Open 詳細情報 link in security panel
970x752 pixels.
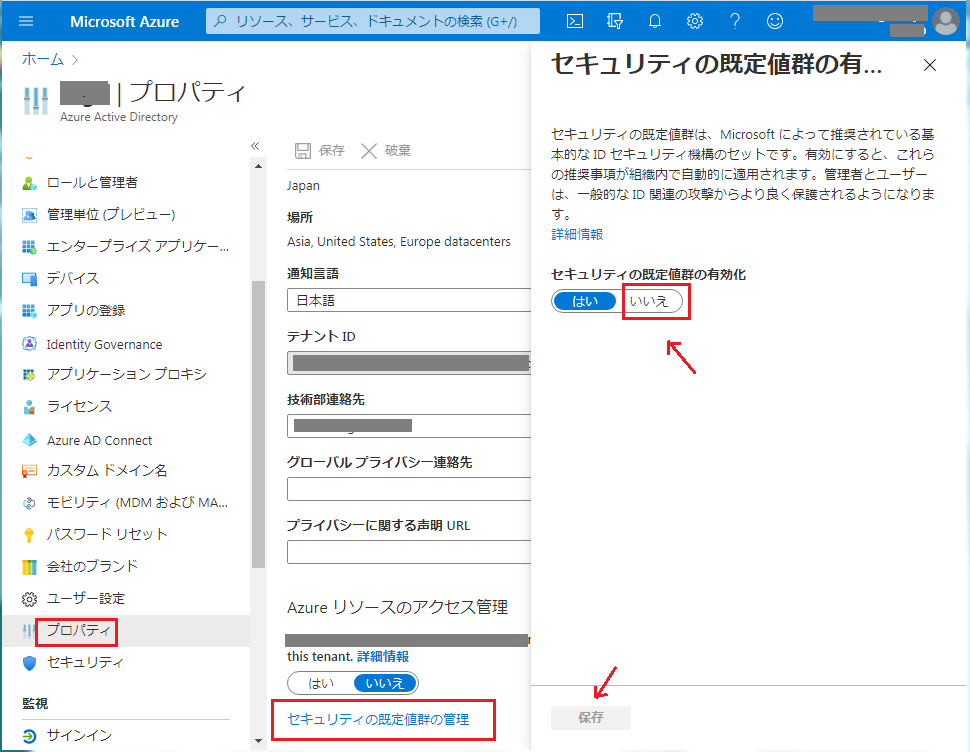577,234
